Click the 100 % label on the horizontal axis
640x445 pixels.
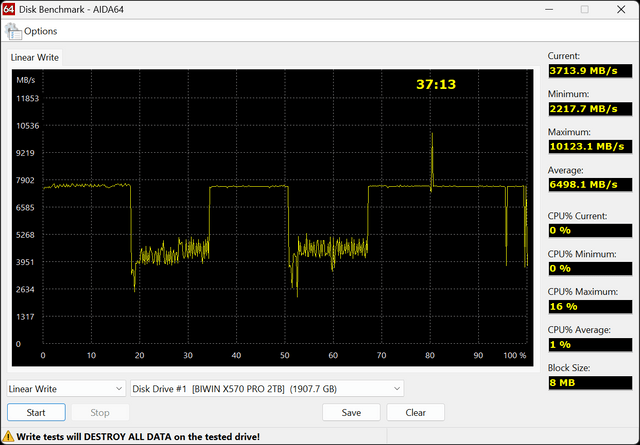(515, 355)
